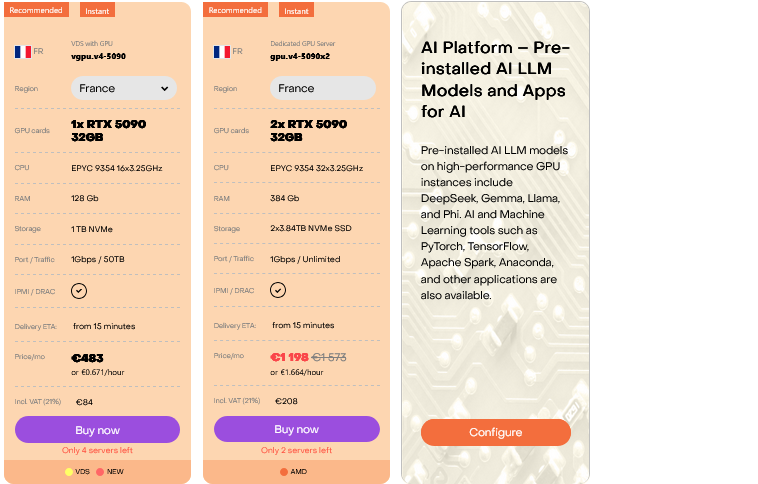The image size is (758, 484).
Task: Click IPMI checkmark icon on vgpu.v4-5090 card
Action: (x=79, y=291)
